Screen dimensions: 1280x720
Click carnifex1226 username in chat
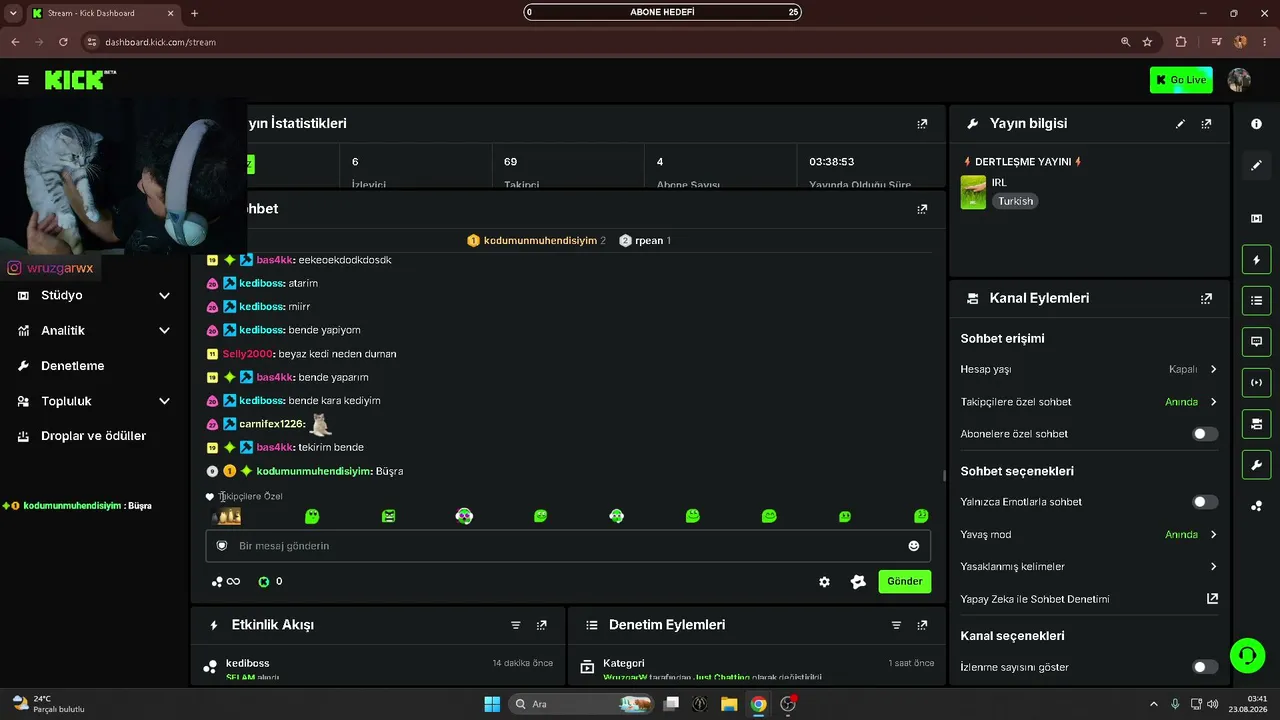point(272,424)
